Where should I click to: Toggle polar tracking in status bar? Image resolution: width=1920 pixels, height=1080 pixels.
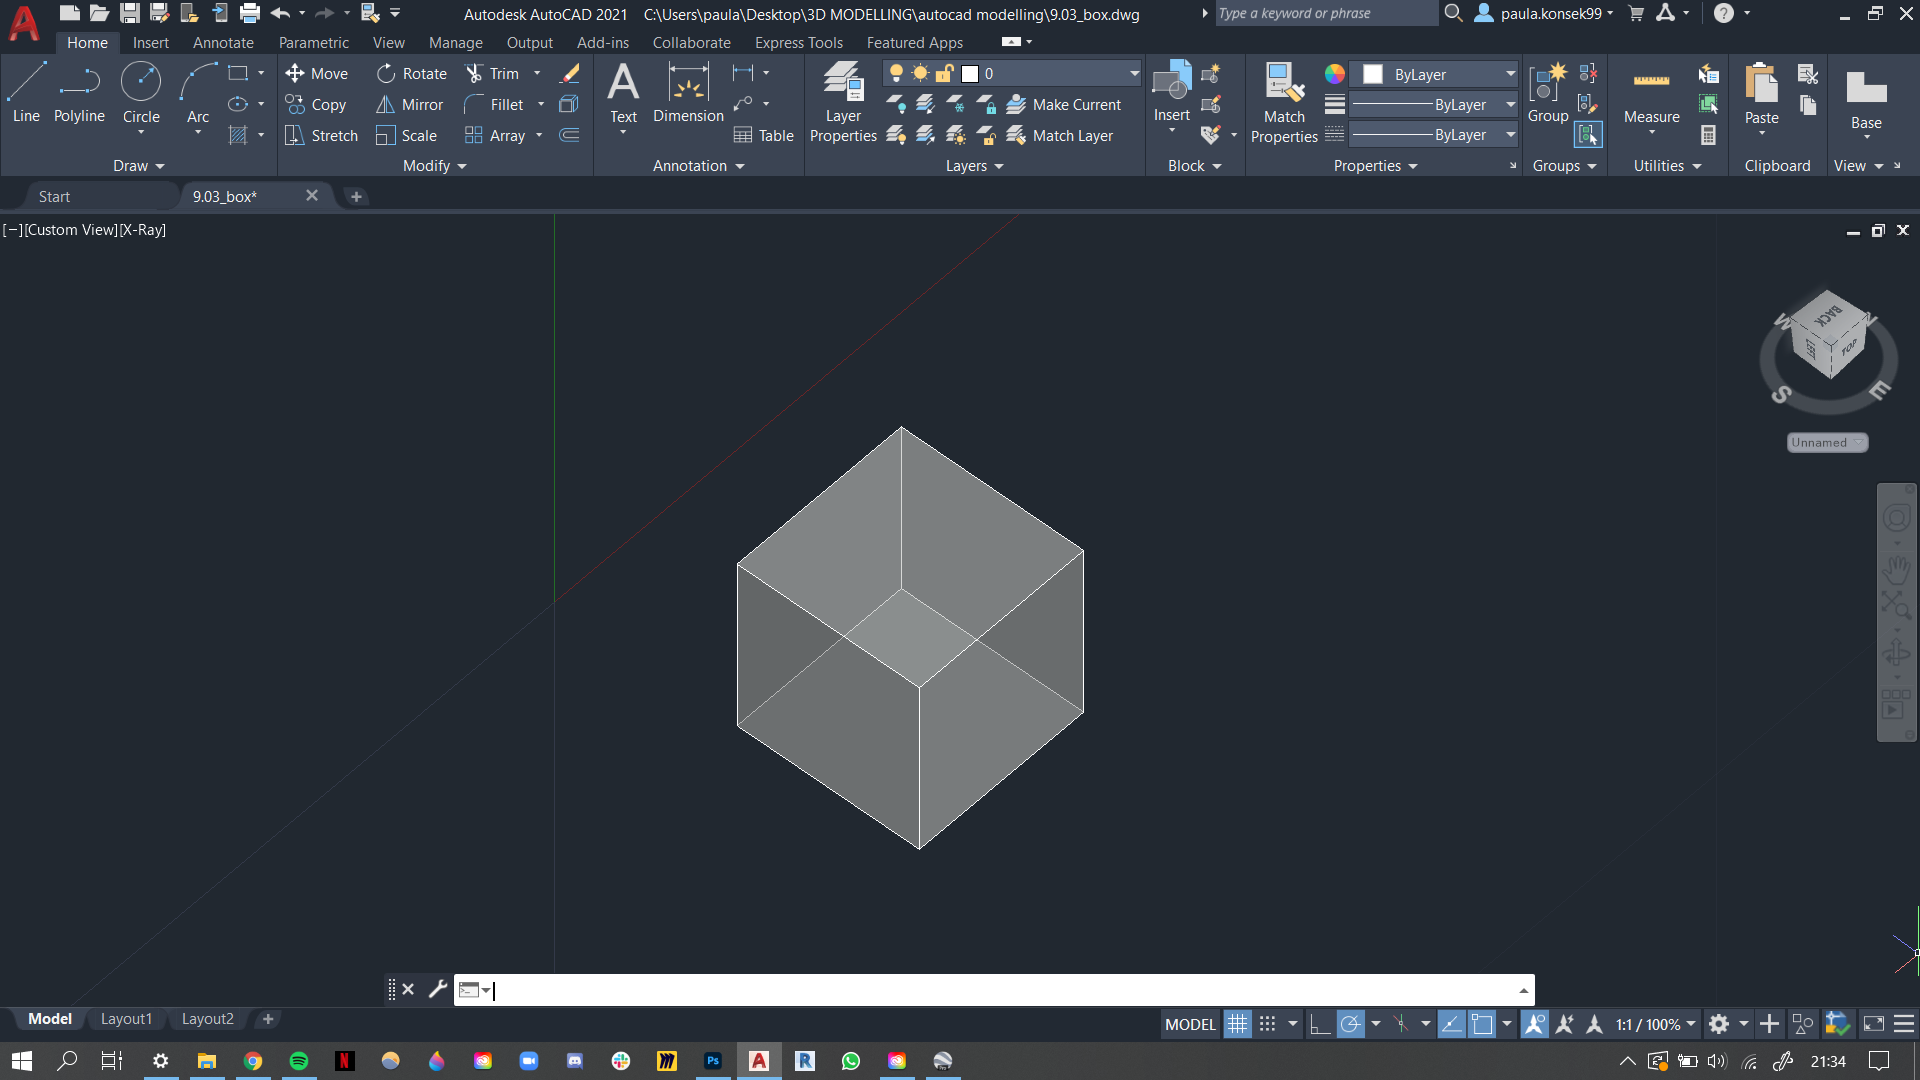coord(1350,1024)
